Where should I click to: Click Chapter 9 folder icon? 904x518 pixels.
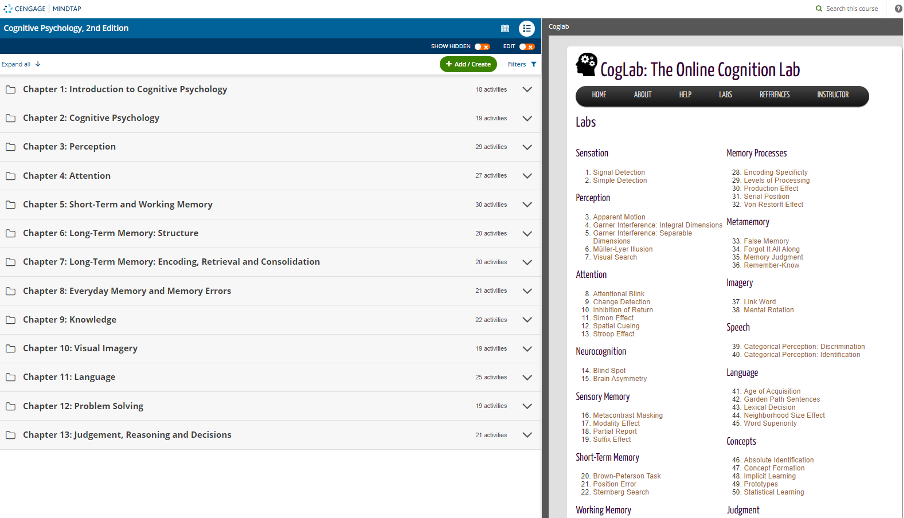pos(10,320)
